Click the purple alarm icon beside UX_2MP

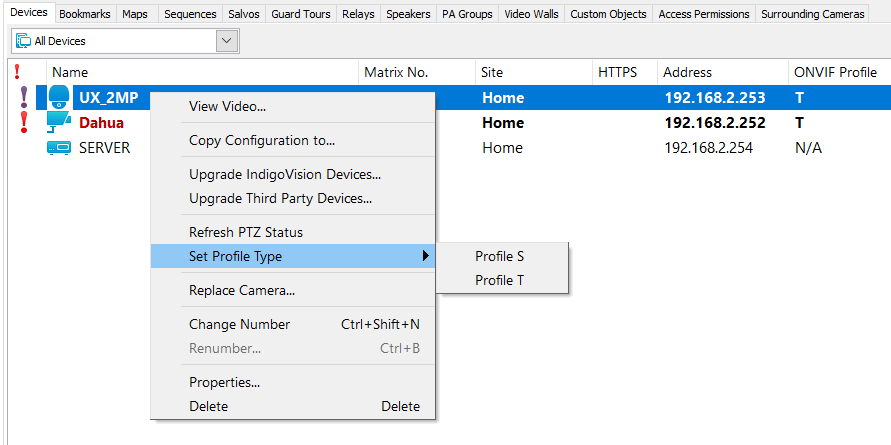[24, 98]
